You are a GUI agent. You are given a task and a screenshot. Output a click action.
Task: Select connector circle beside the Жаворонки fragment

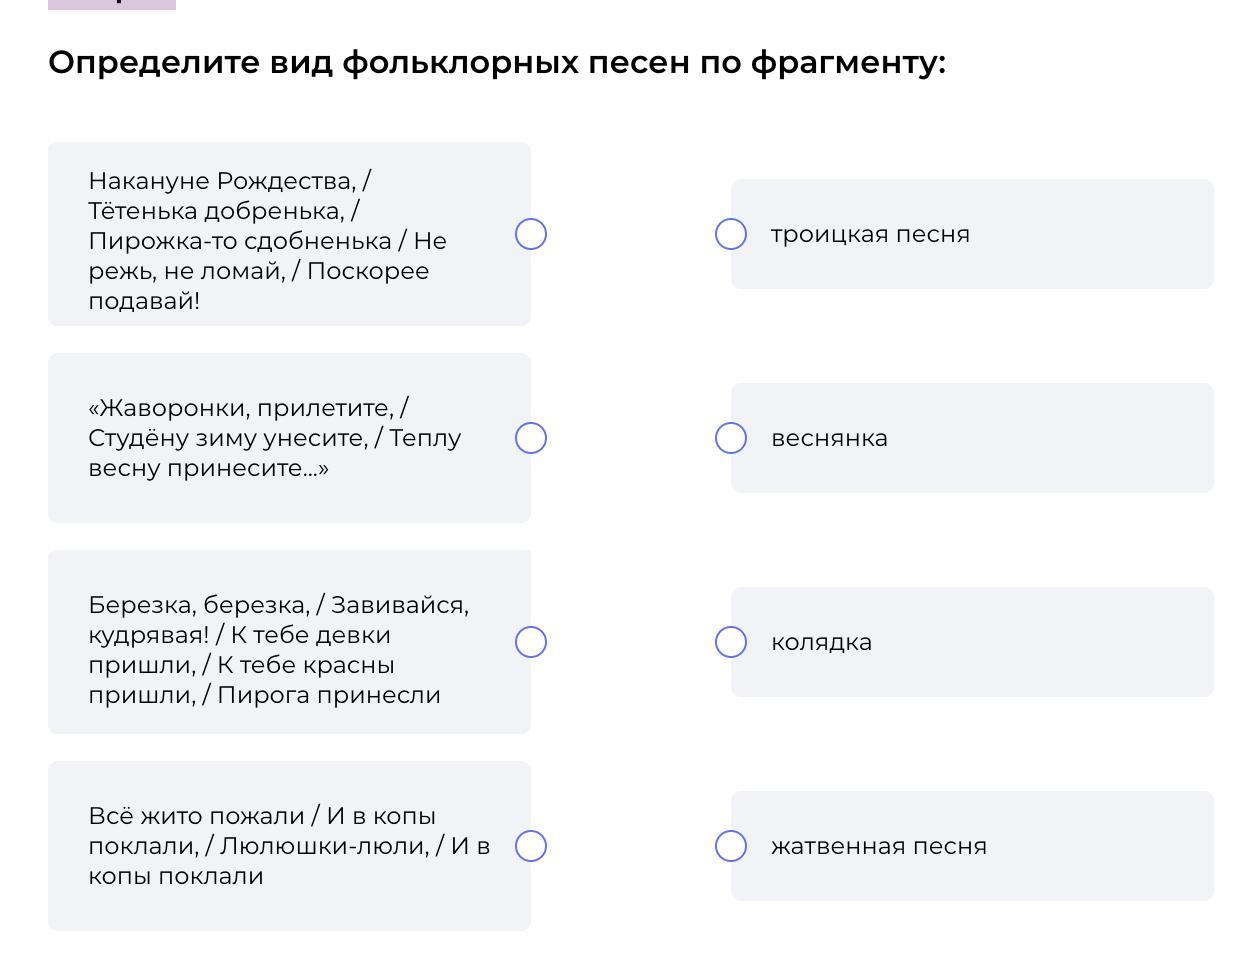pyautogui.click(x=531, y=438)
